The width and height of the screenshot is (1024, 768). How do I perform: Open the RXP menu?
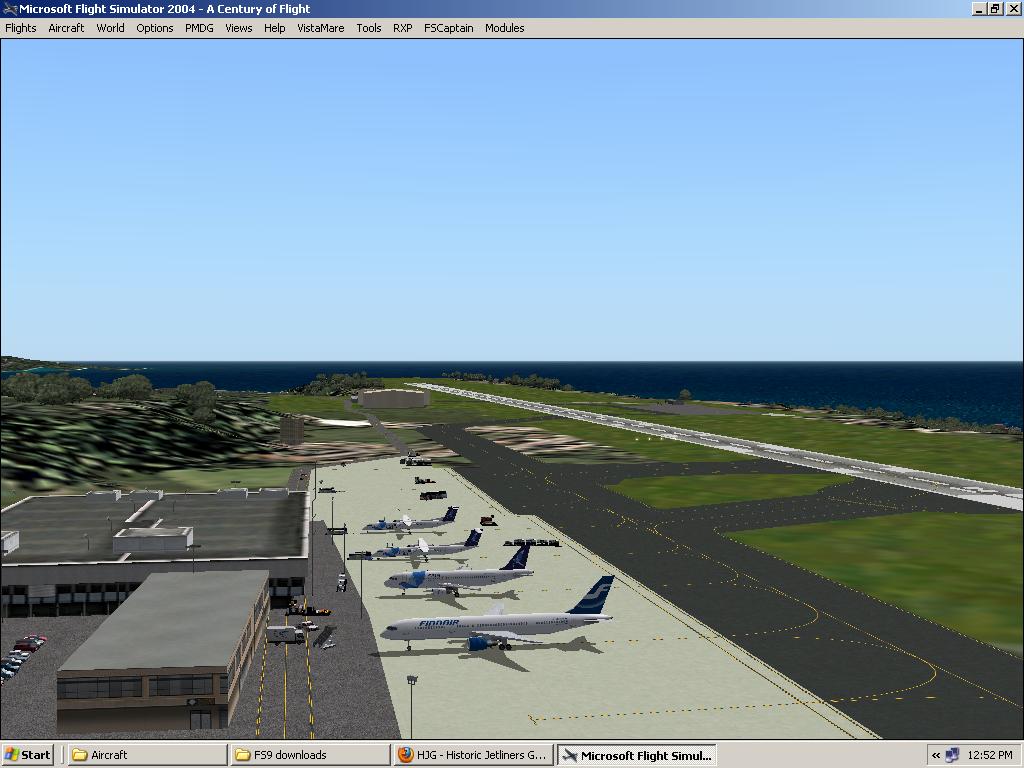[402, 28]
